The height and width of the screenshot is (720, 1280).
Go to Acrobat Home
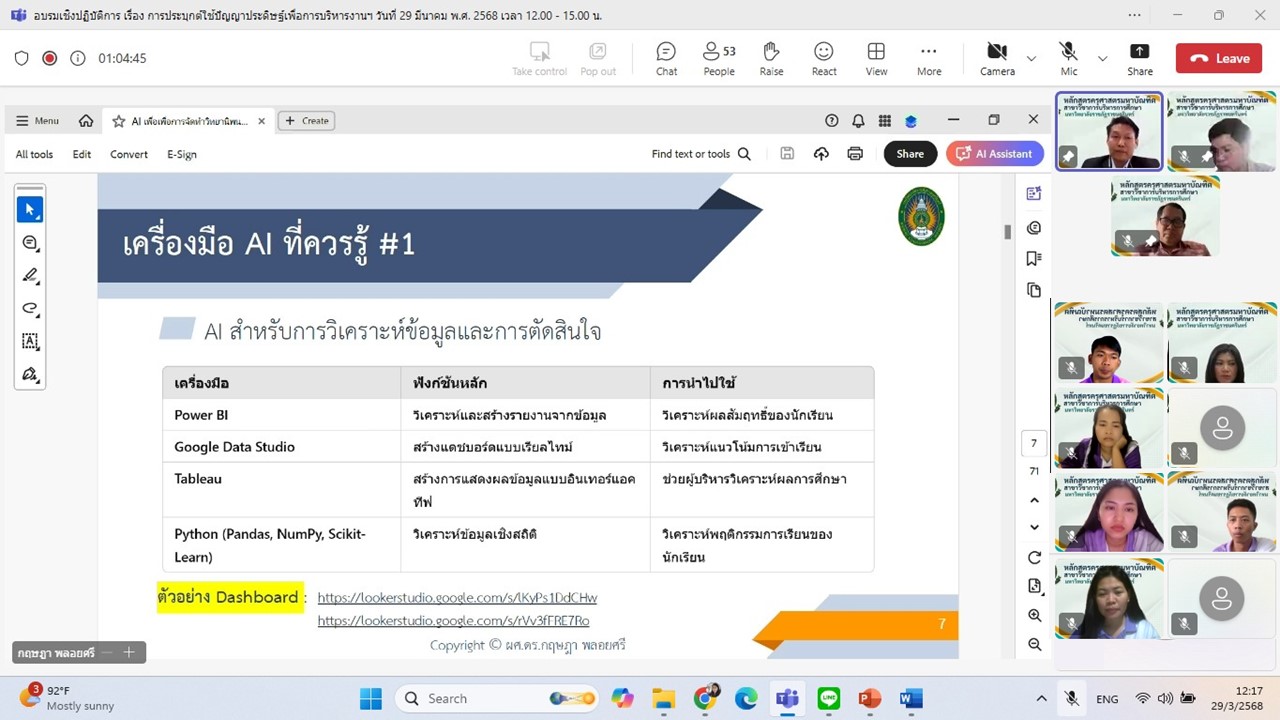[86, 121]
